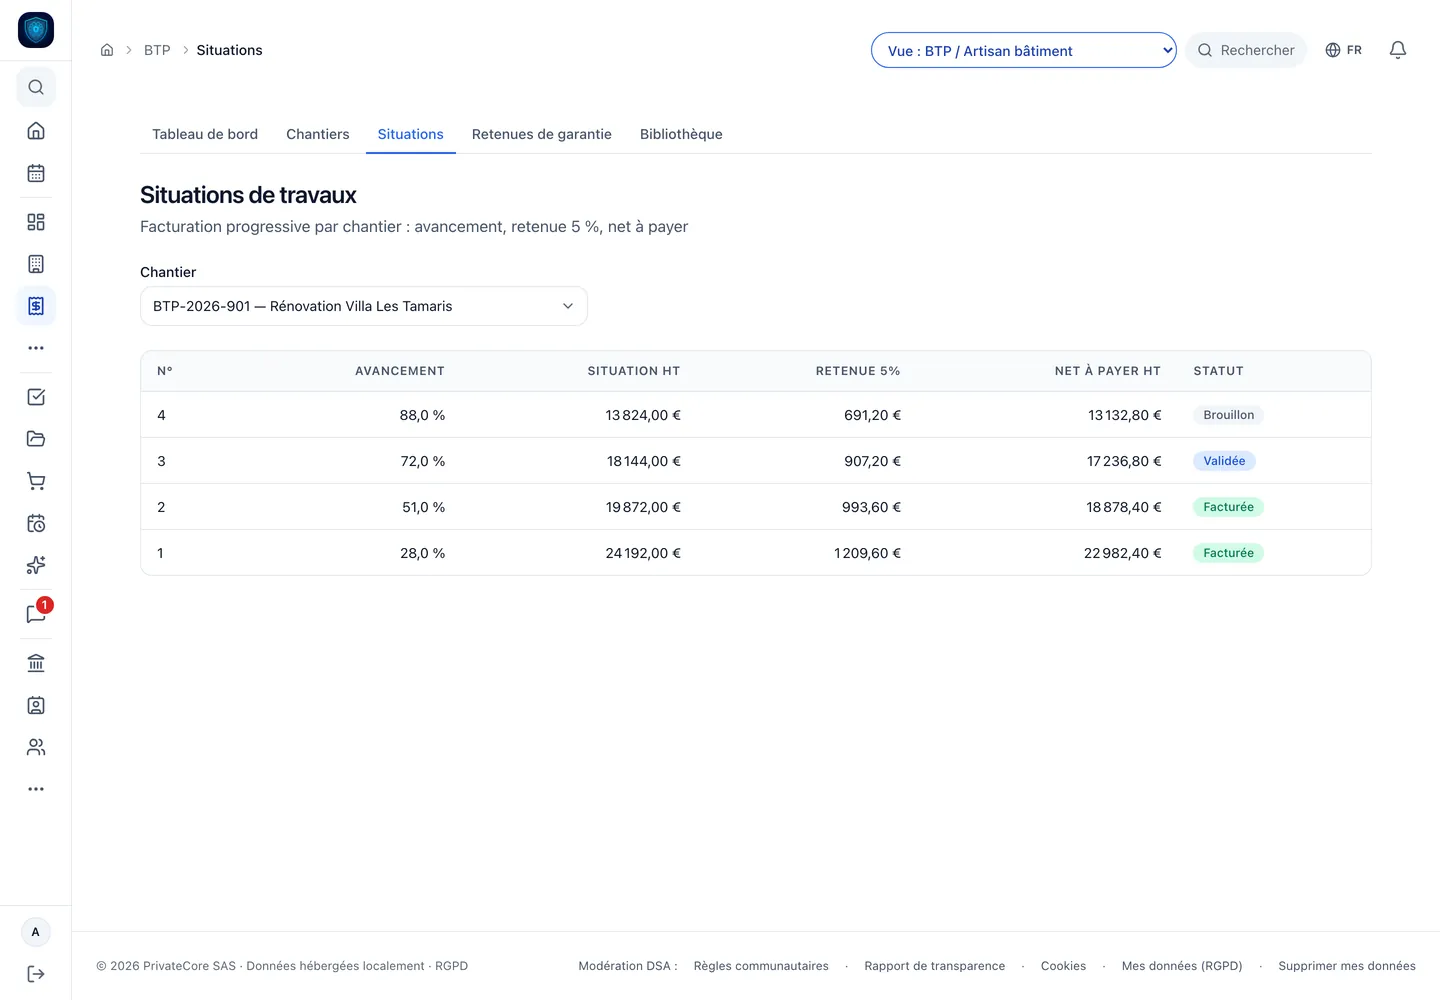Click the calendar-with-clock sidebar icon

click(x=36, y=523)
